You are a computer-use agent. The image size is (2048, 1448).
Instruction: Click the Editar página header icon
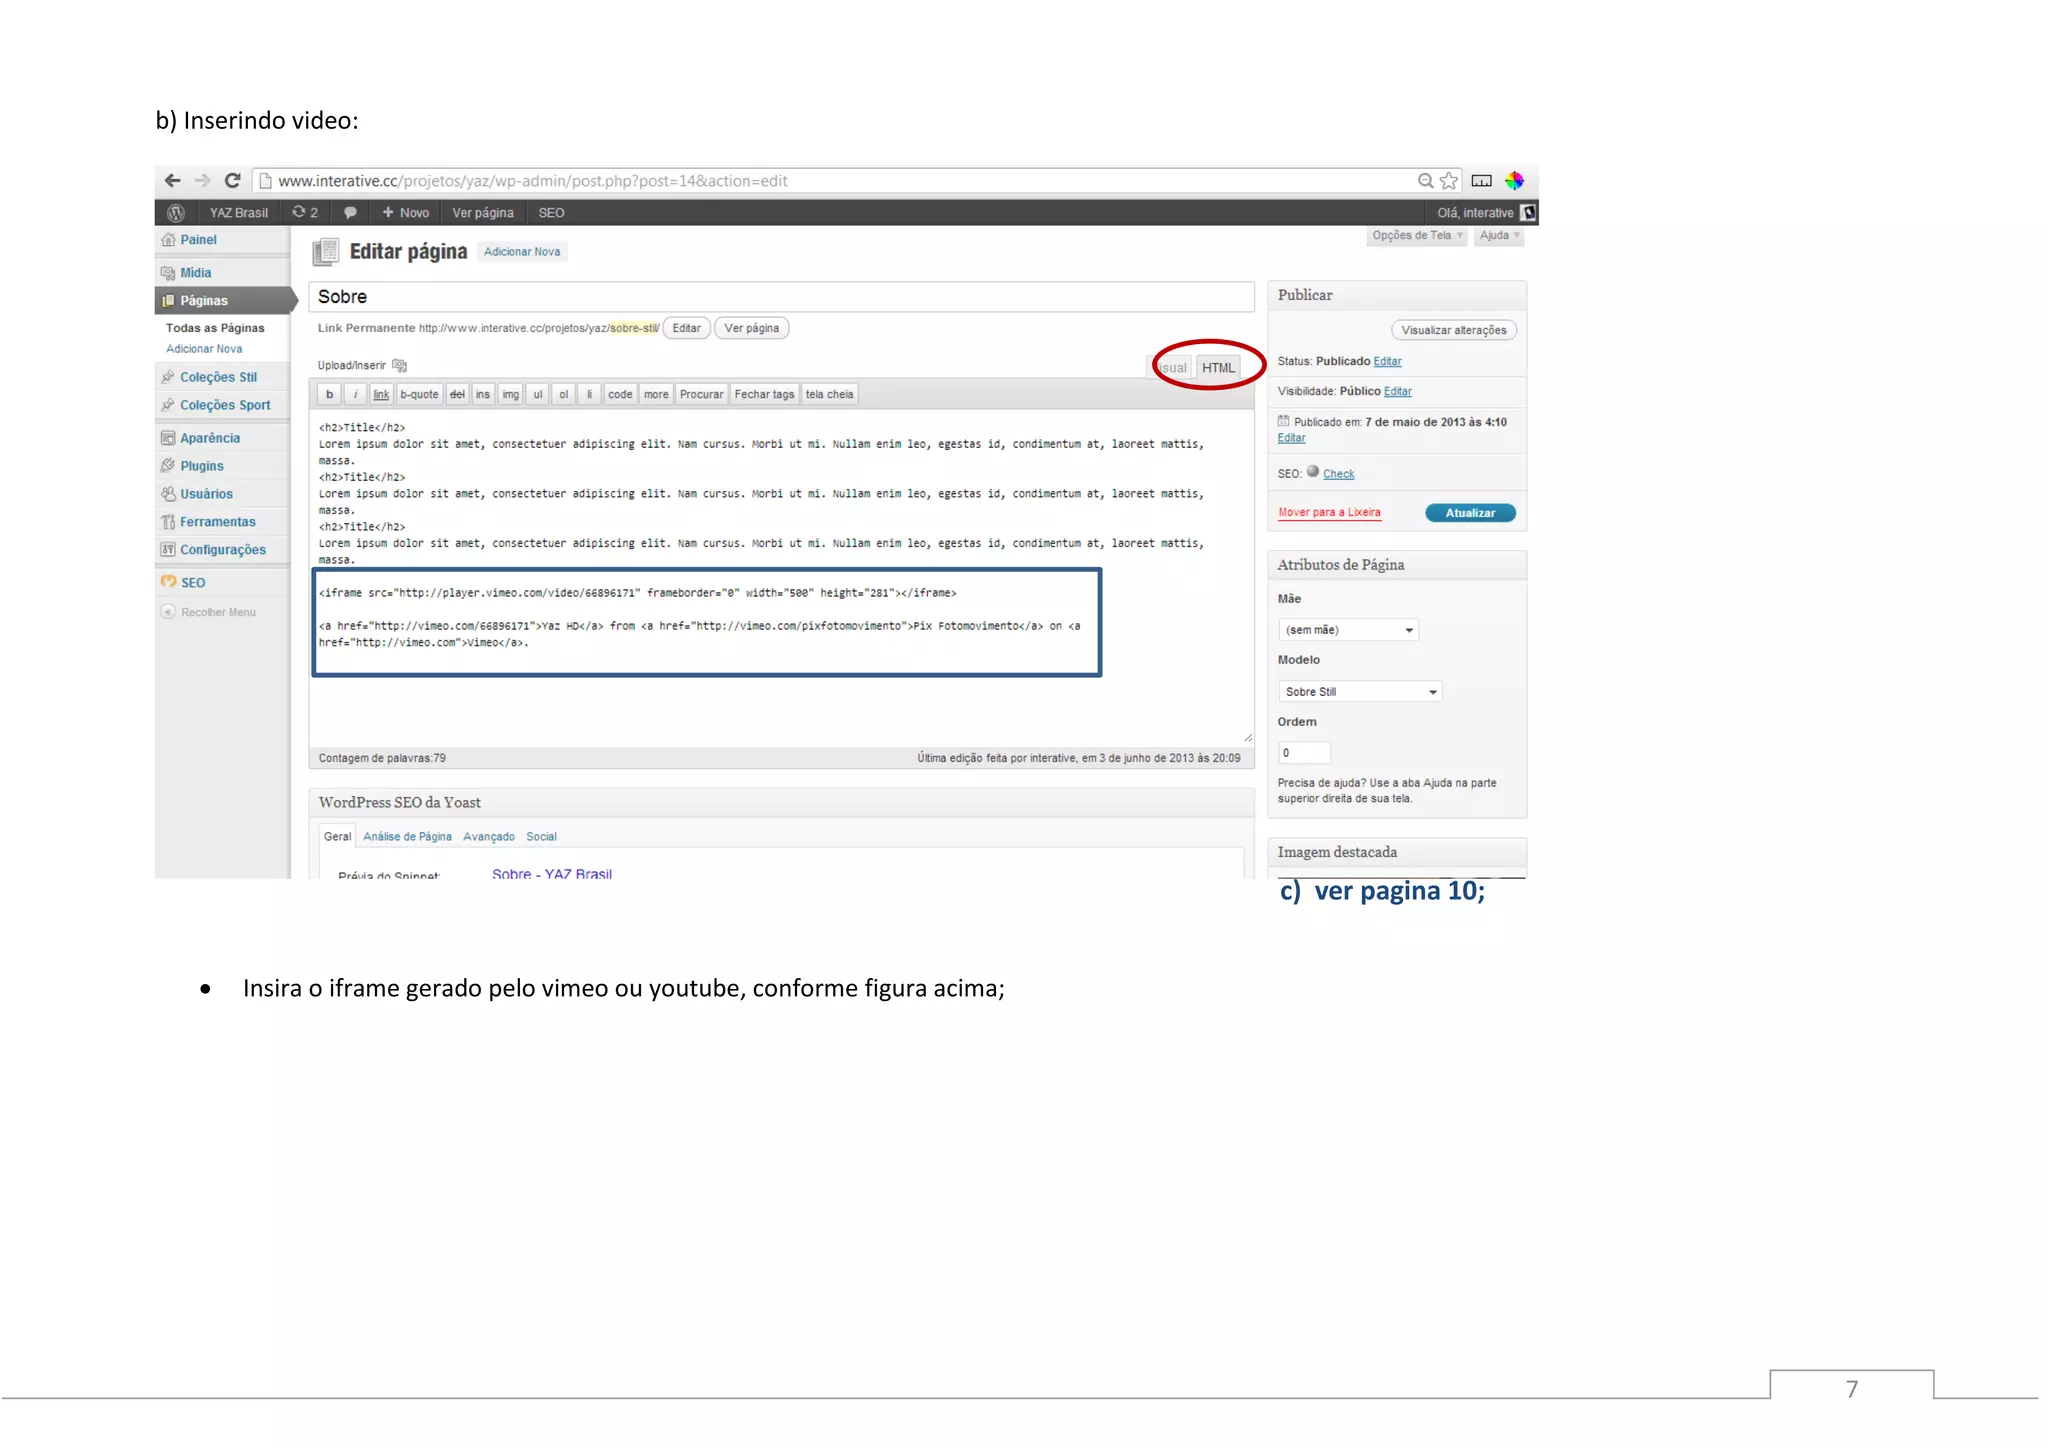click(x=326, y=252)
